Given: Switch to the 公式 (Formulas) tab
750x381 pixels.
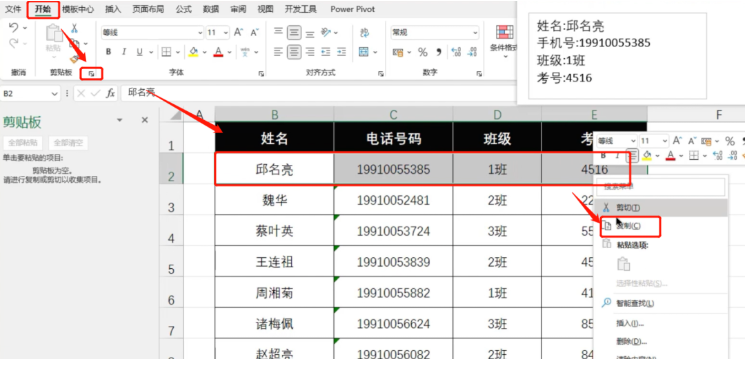Looking at the screenshot, I should pyautogui.click(x=183, y=9).
